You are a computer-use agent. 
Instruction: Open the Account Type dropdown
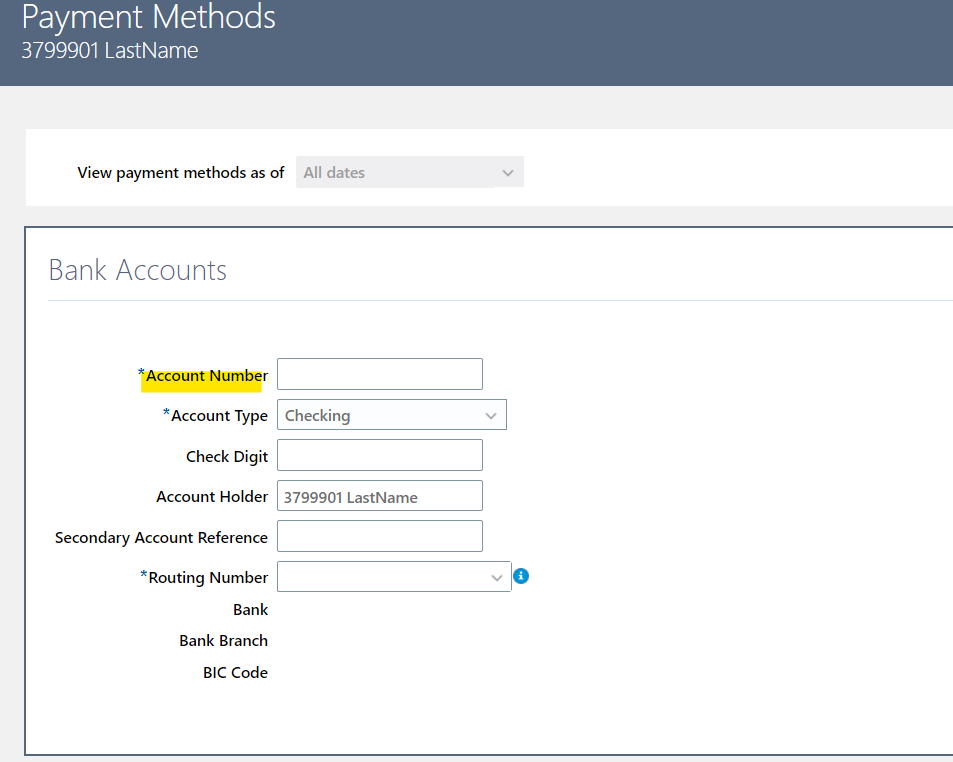pyautogui.click(x=391, y=414)
